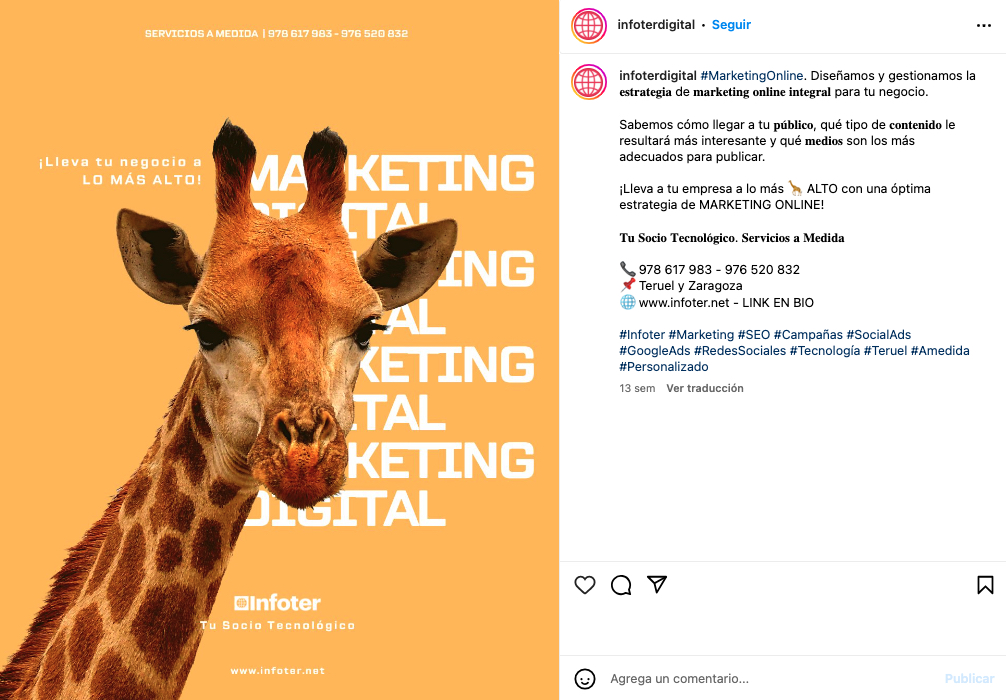This screenshot has height=700, width=1006.
Task: Open the emoji picker smiley icon
Action: [584, 679]
